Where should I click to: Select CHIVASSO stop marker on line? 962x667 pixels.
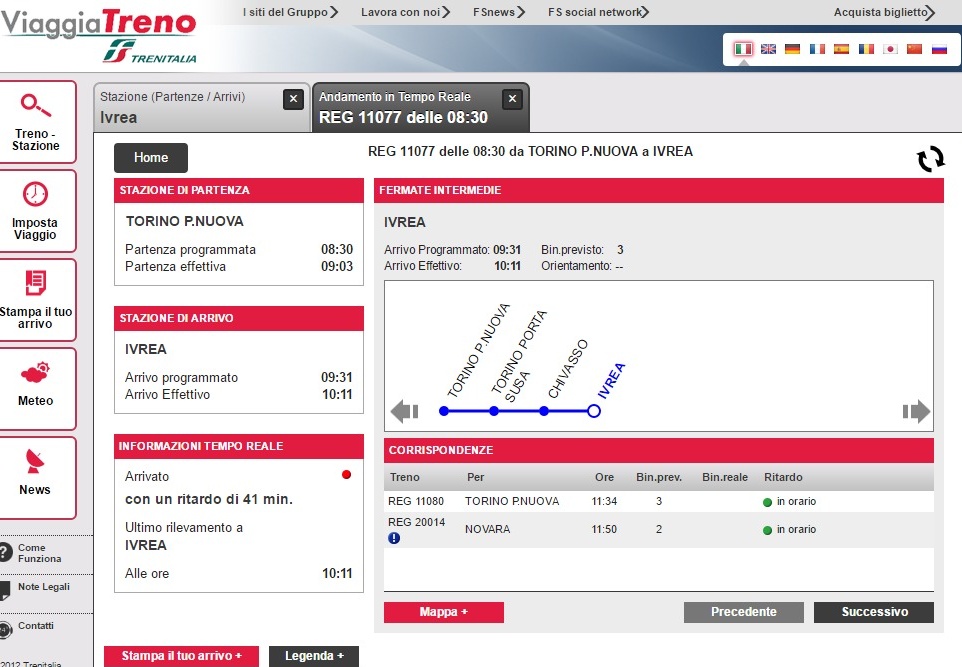pos(544,411)
